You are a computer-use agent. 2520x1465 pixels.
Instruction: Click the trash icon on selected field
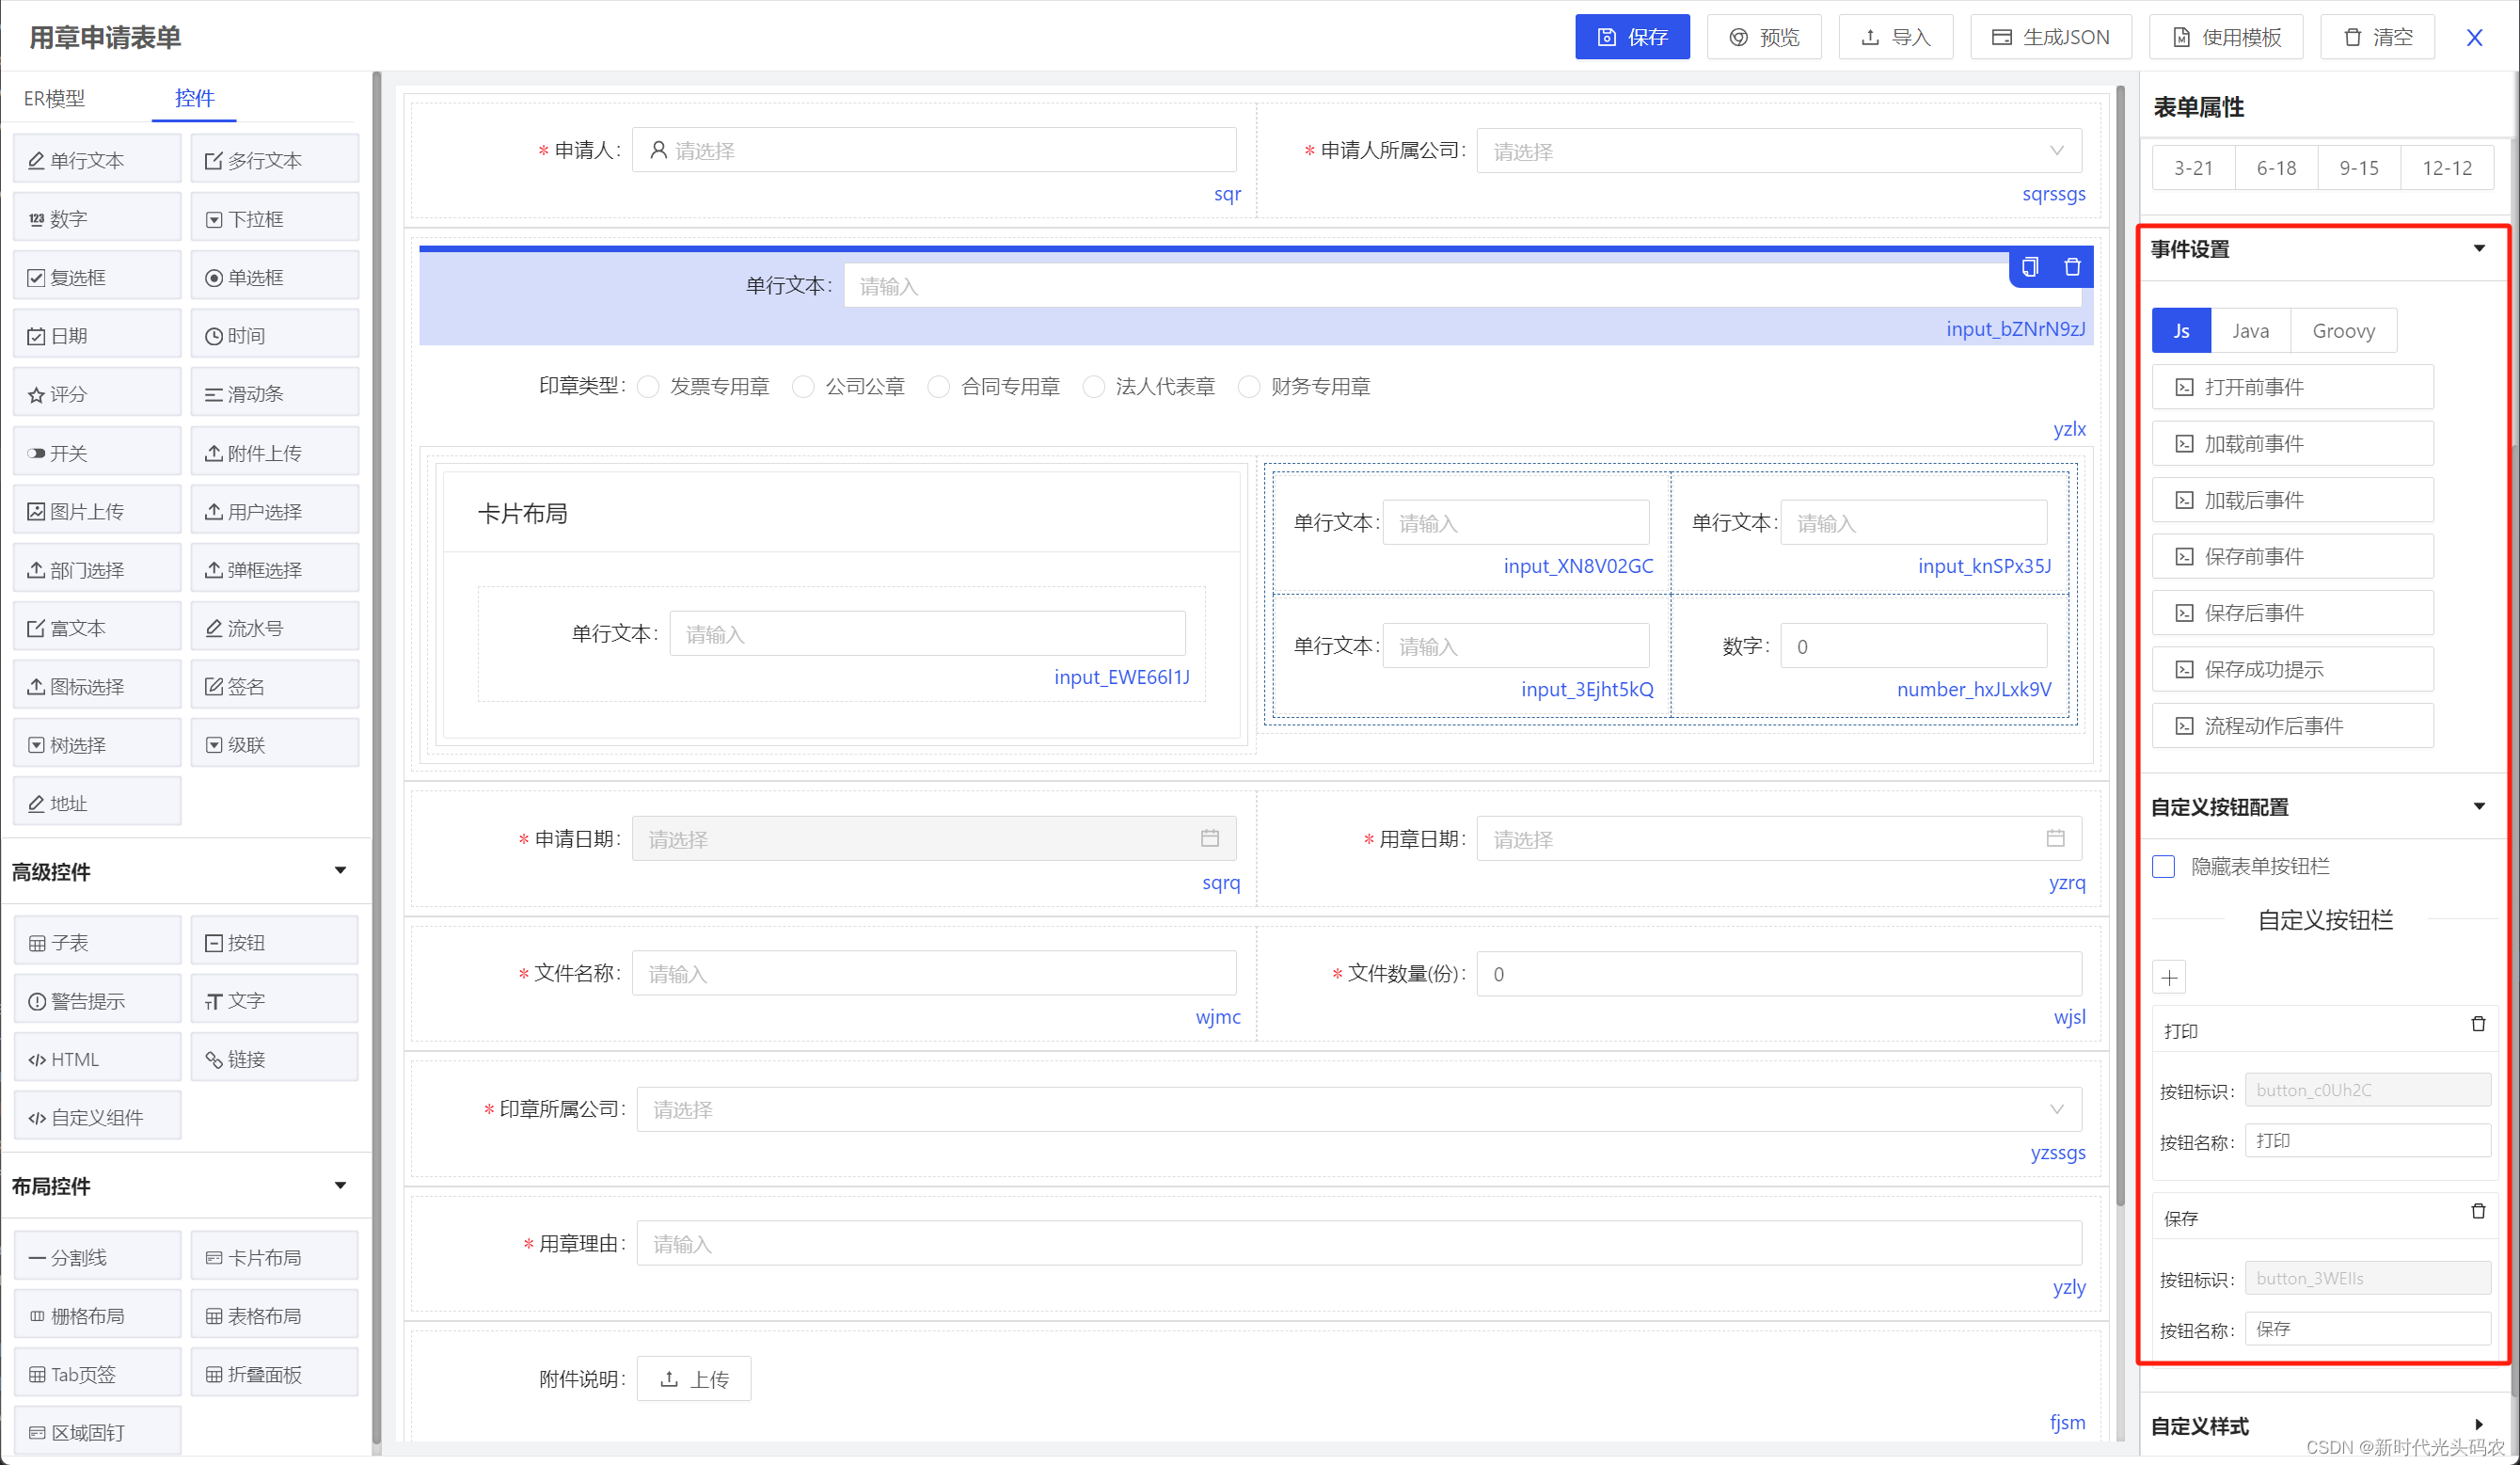coord(2072,267)
